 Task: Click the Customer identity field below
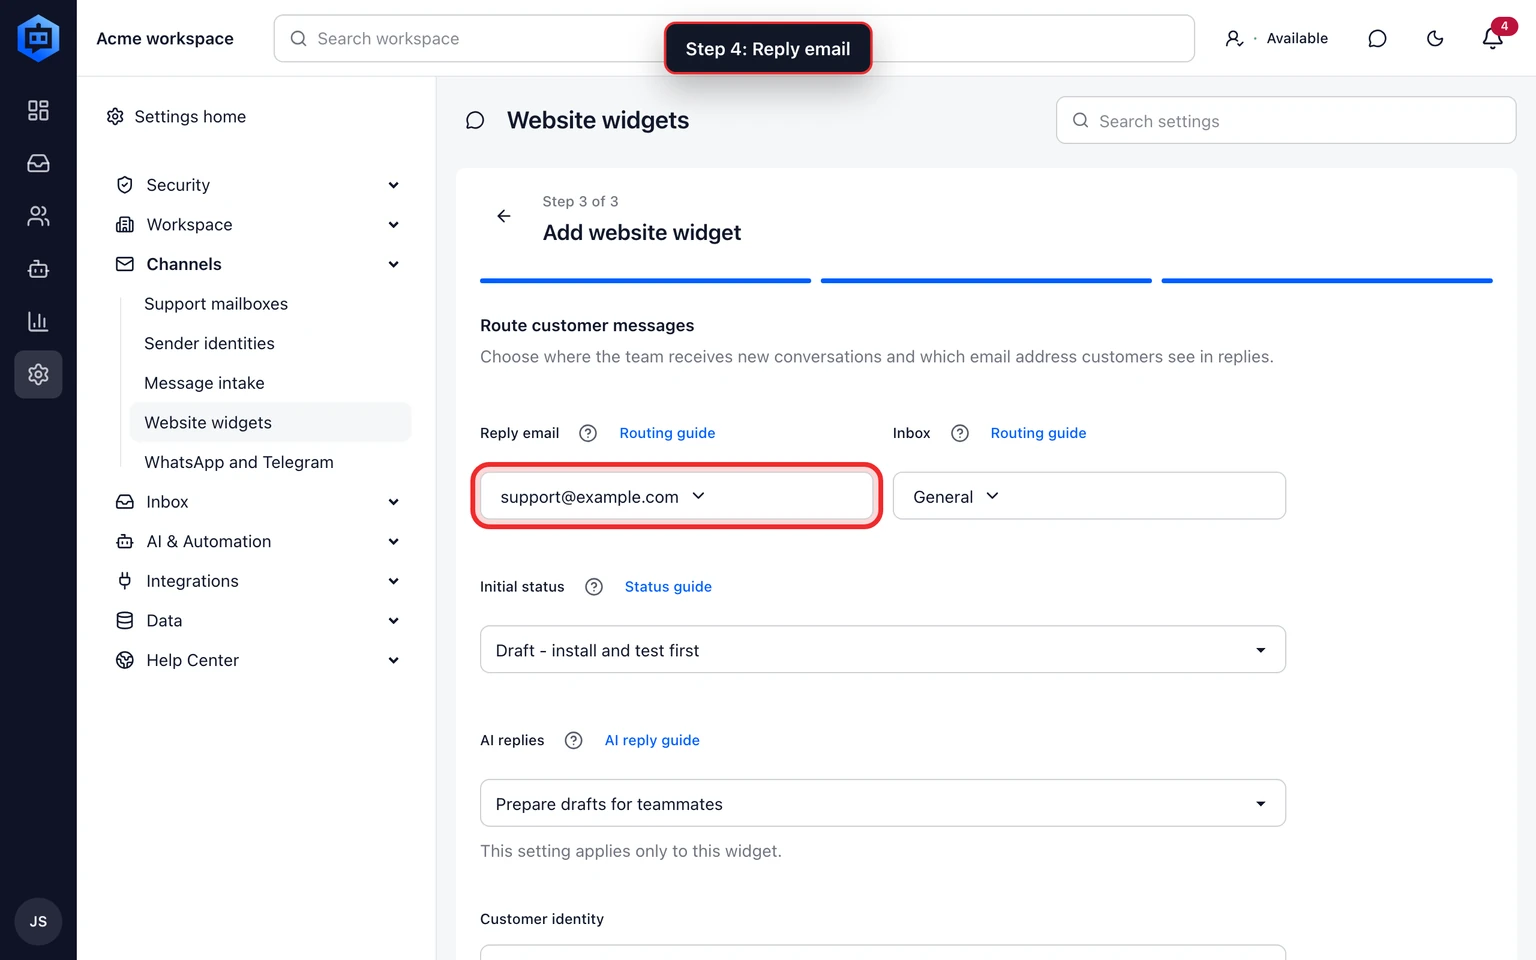click(883, 952)
